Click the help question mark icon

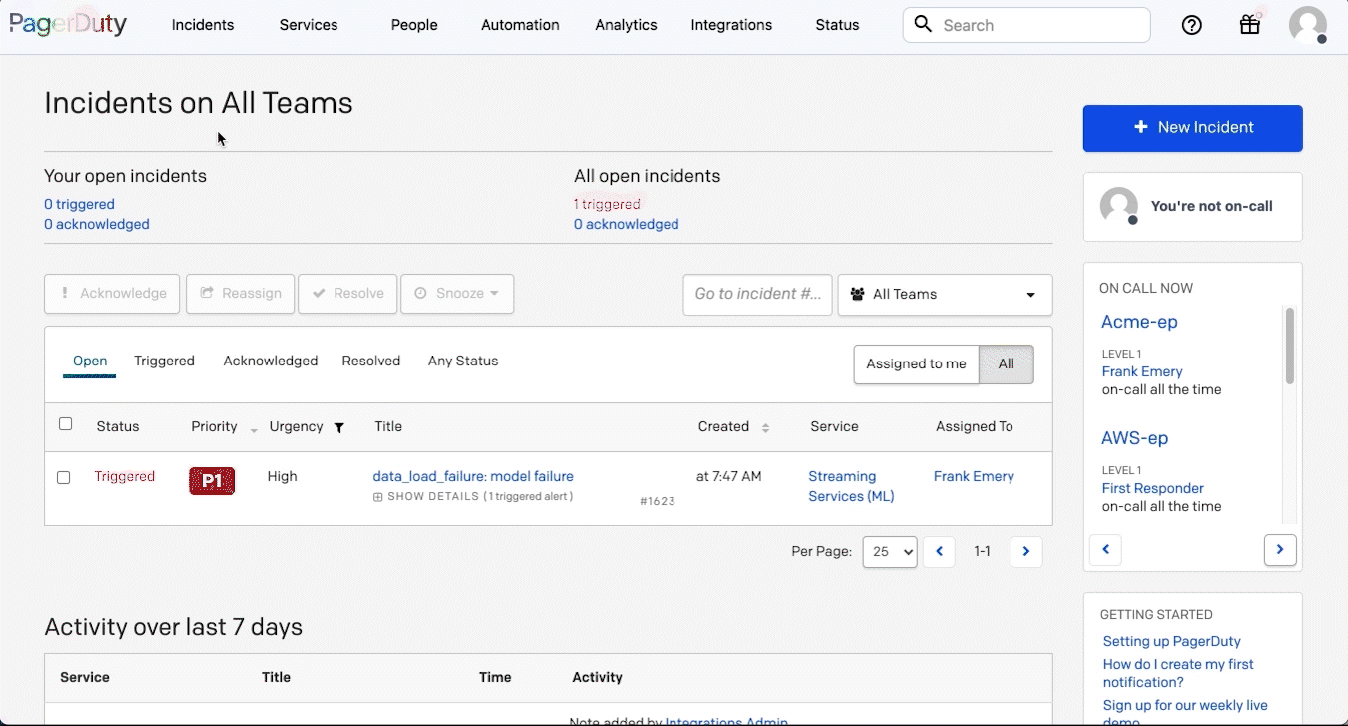click(x=1191, y=25)
